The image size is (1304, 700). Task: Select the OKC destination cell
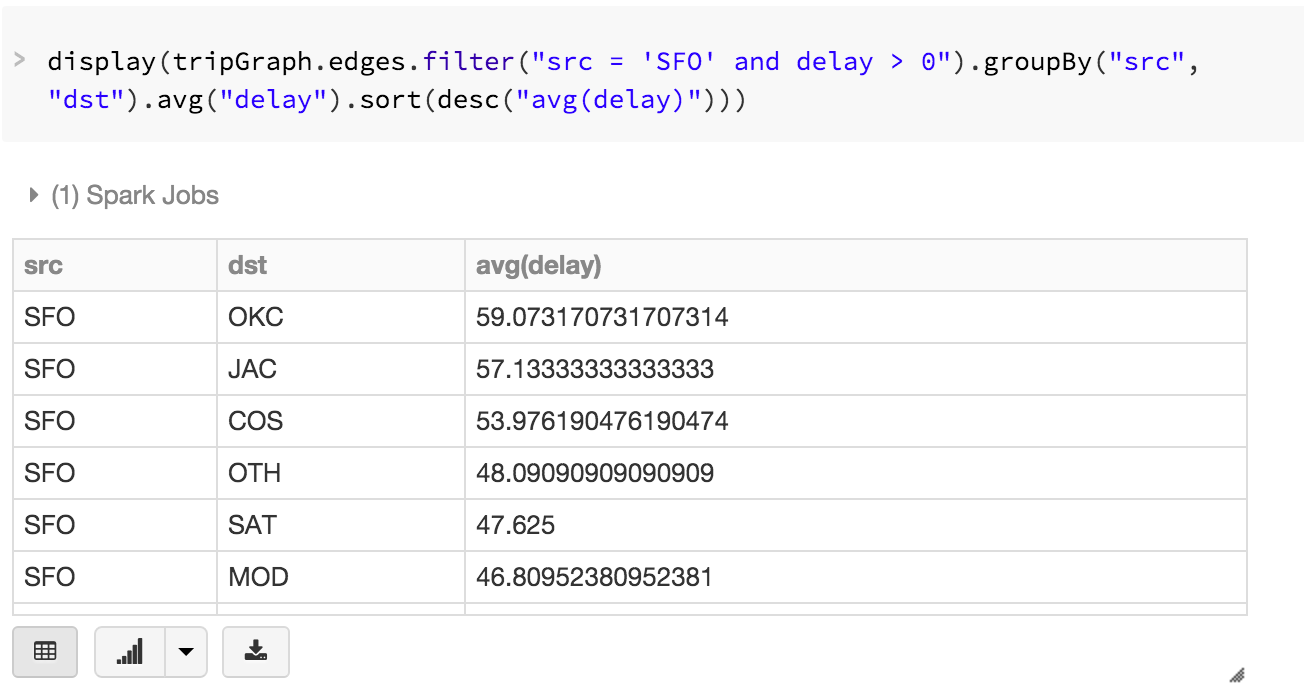pos(256,317)
